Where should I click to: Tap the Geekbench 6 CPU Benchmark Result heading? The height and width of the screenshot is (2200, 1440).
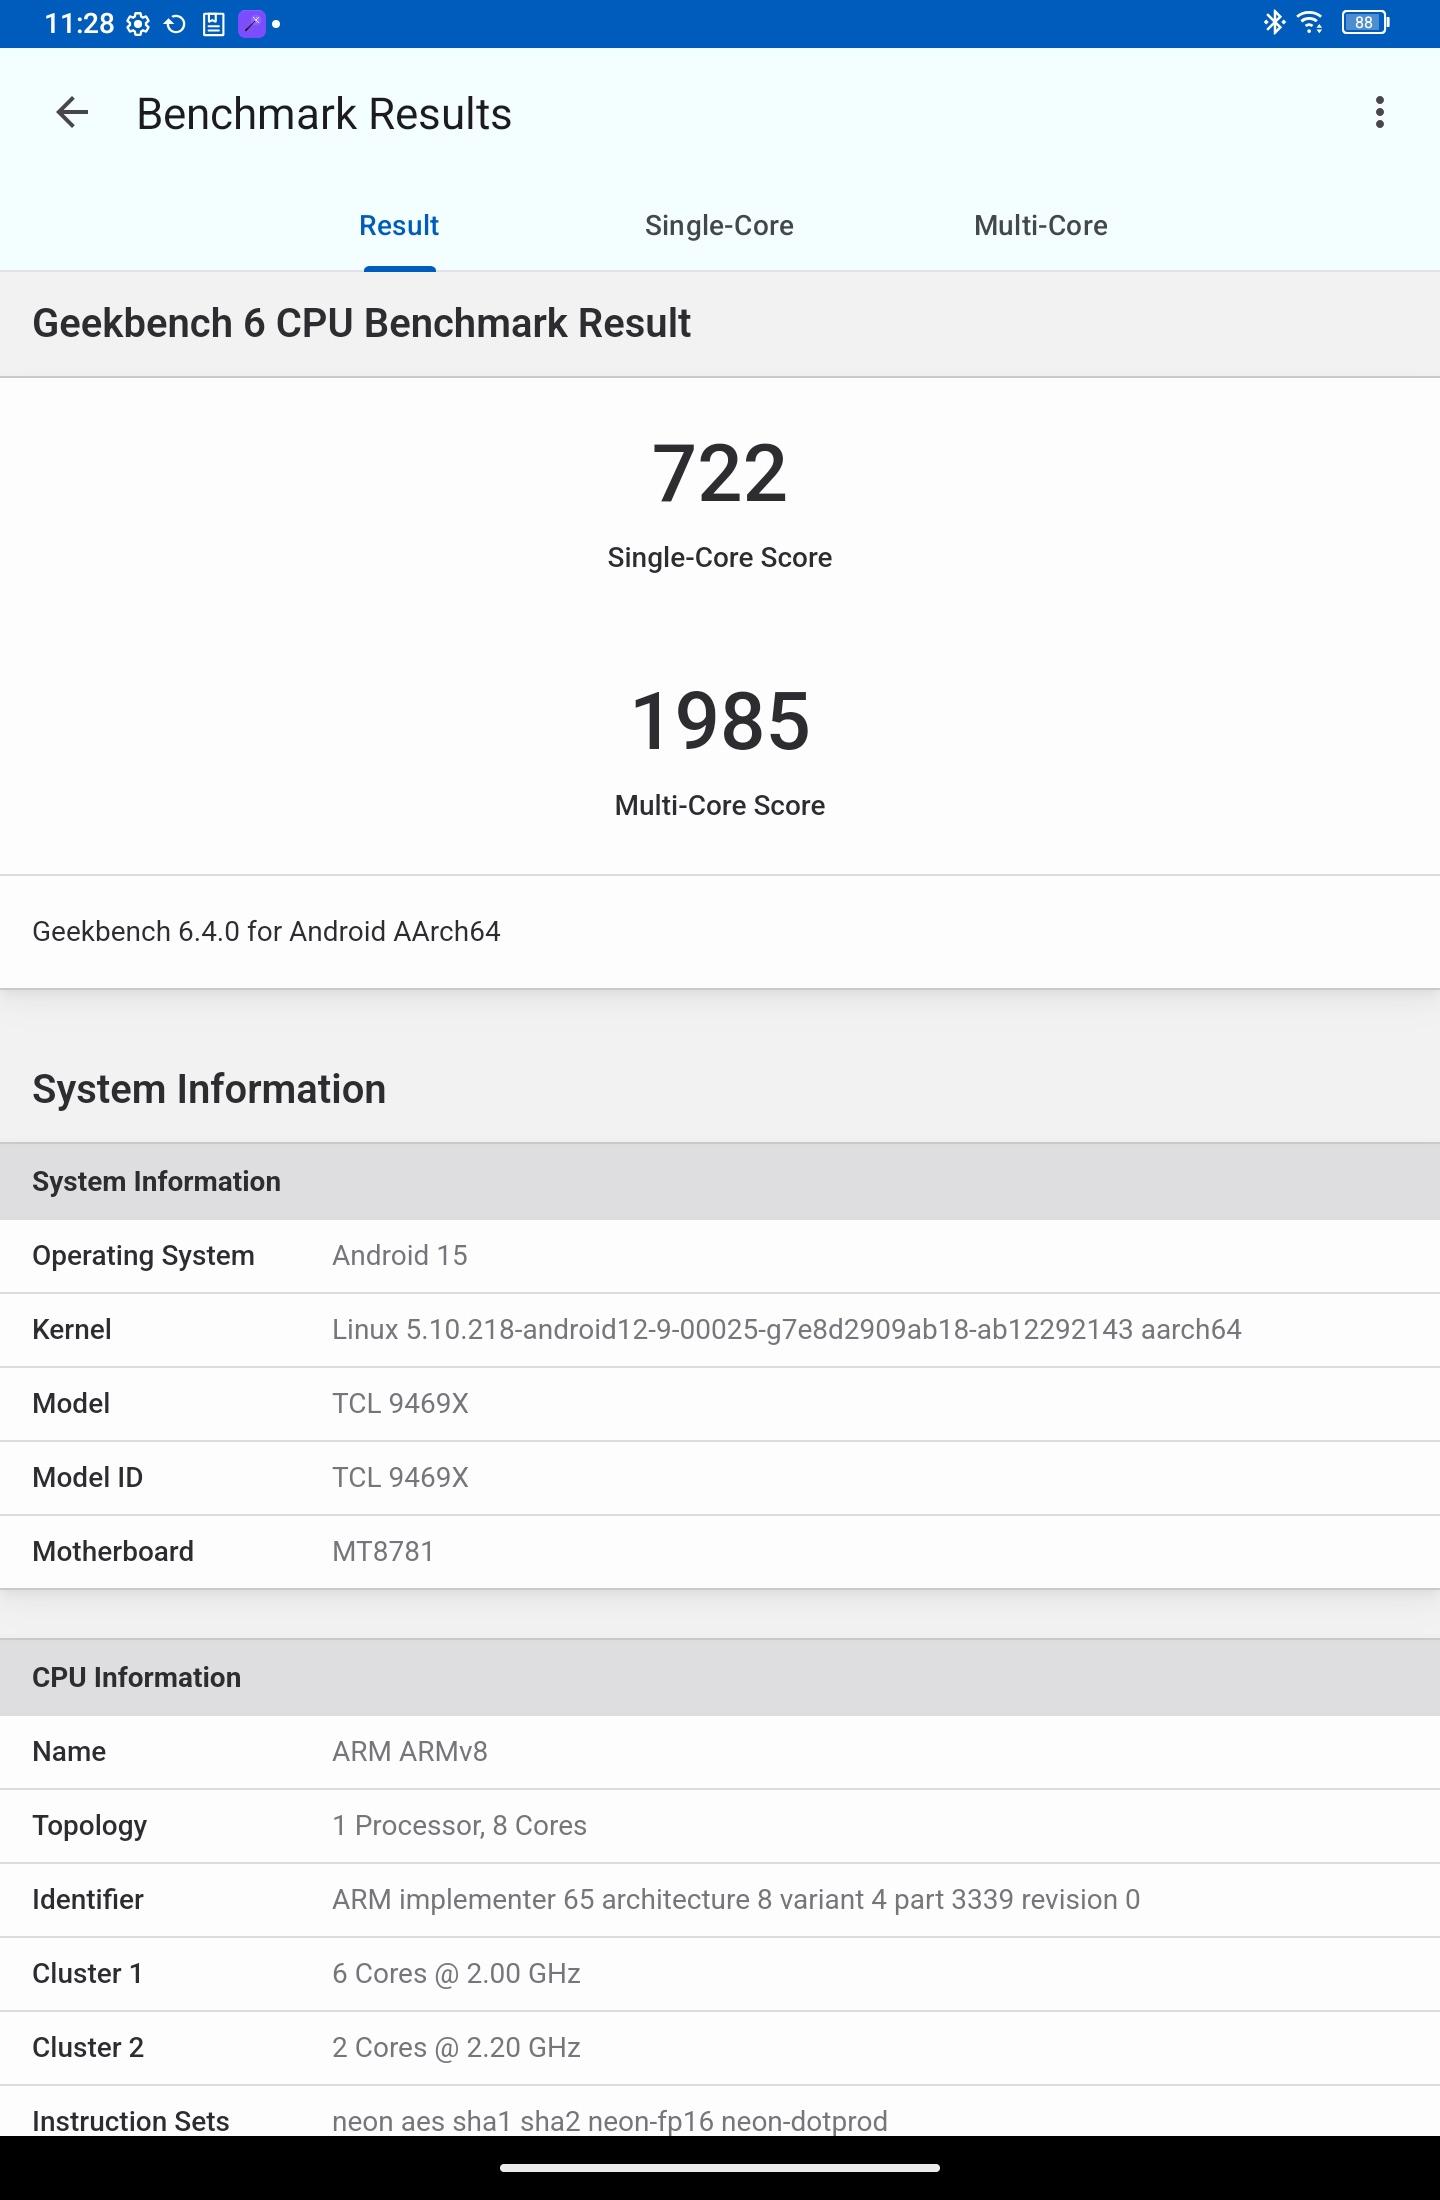click(x=361, y=324)
